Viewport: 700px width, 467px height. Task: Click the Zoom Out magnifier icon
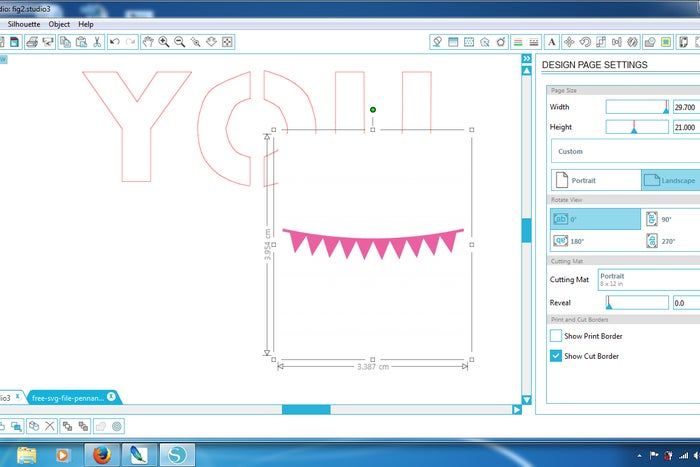[179, 42]
